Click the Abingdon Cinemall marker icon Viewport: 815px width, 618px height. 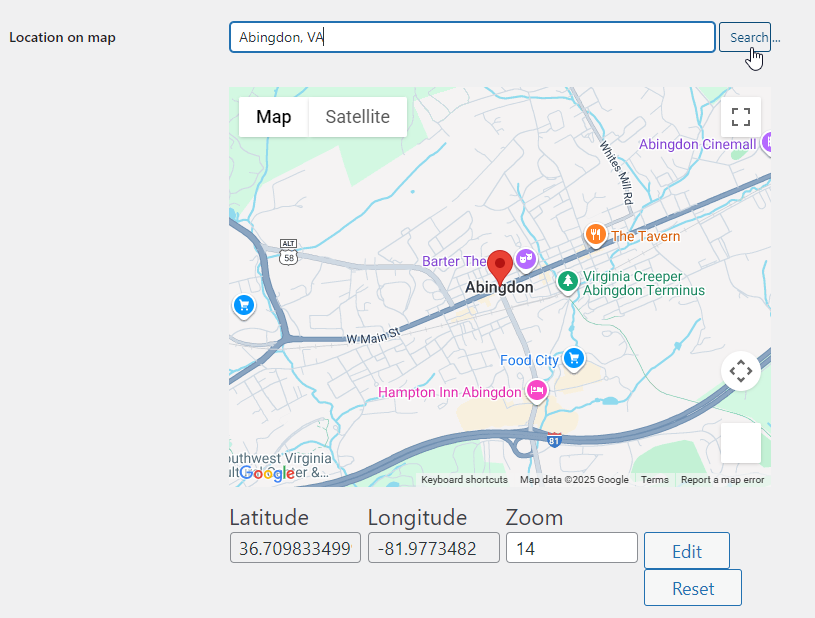tap(766, 144)
